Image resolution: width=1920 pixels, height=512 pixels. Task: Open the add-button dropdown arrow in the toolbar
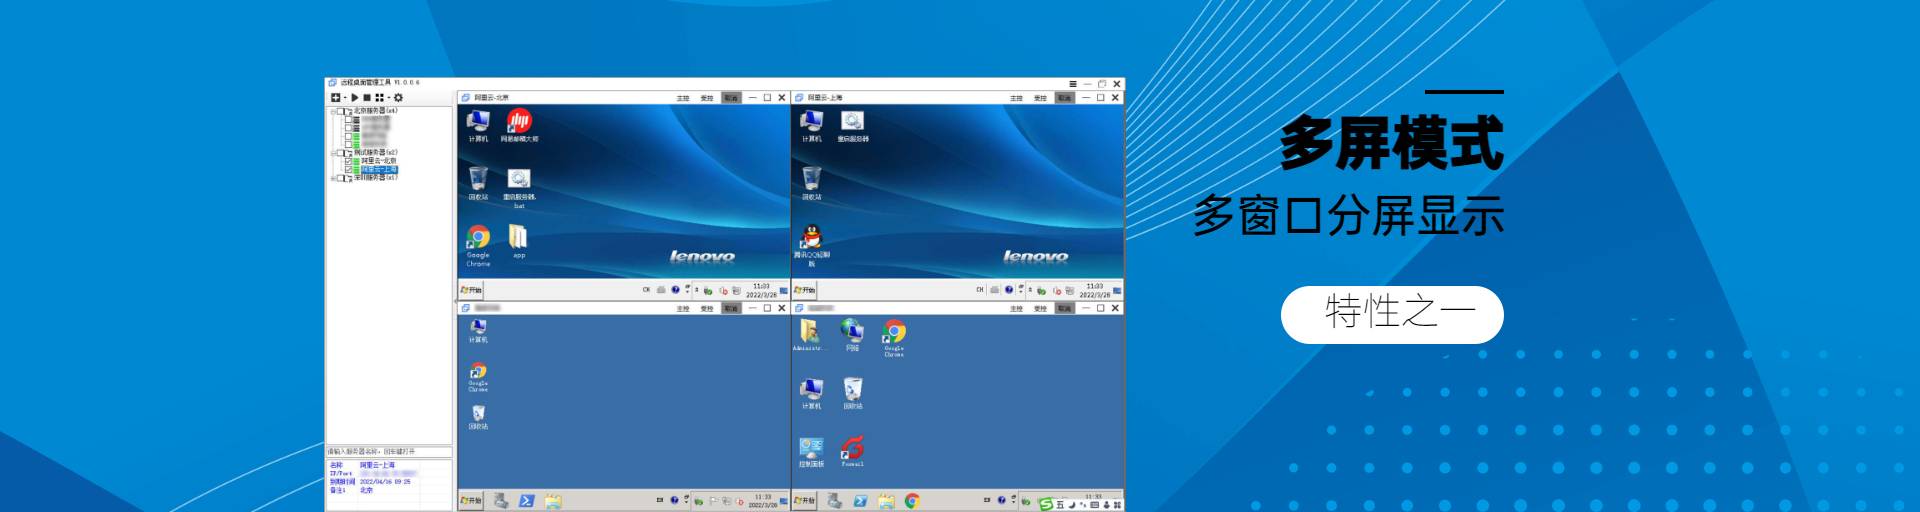click(x=345, y=98)
